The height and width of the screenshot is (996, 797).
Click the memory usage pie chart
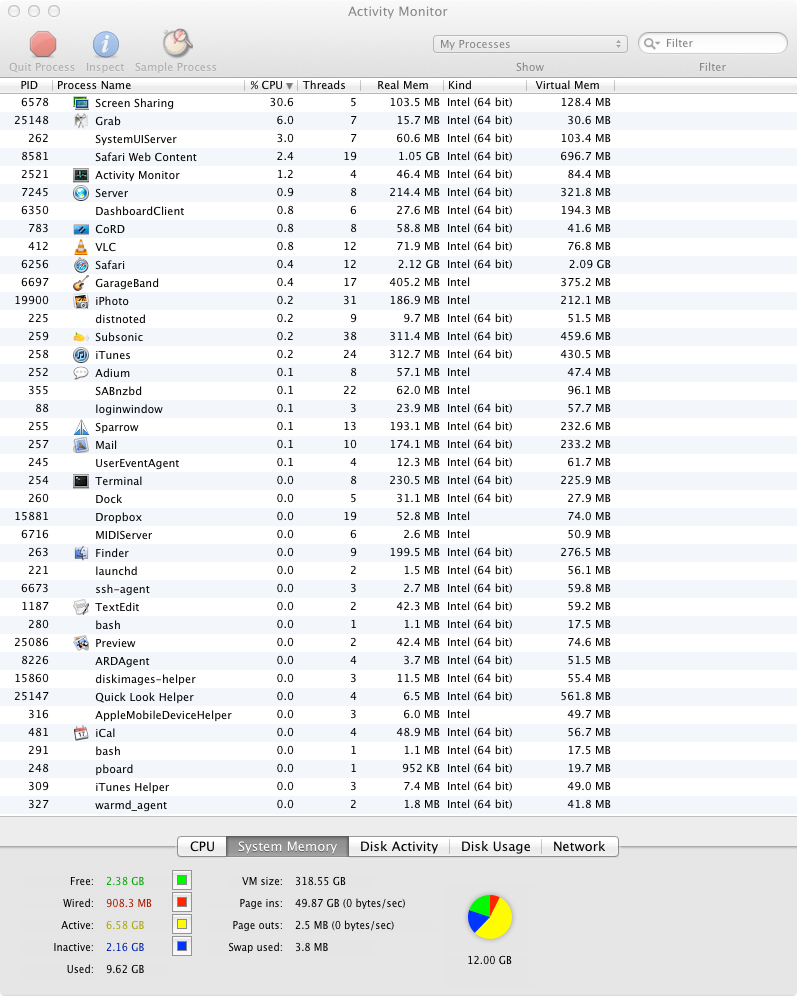coord(490,917)
